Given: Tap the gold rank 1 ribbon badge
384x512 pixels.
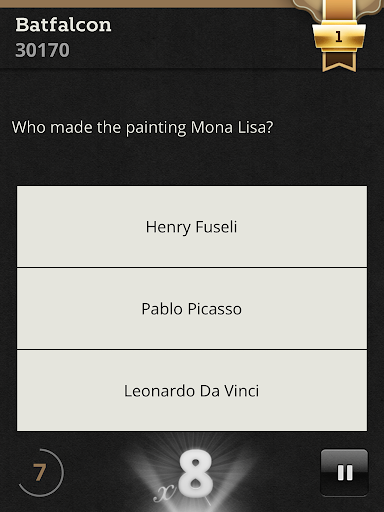Looking at the screenshot, I should click(x=339, y=35).
